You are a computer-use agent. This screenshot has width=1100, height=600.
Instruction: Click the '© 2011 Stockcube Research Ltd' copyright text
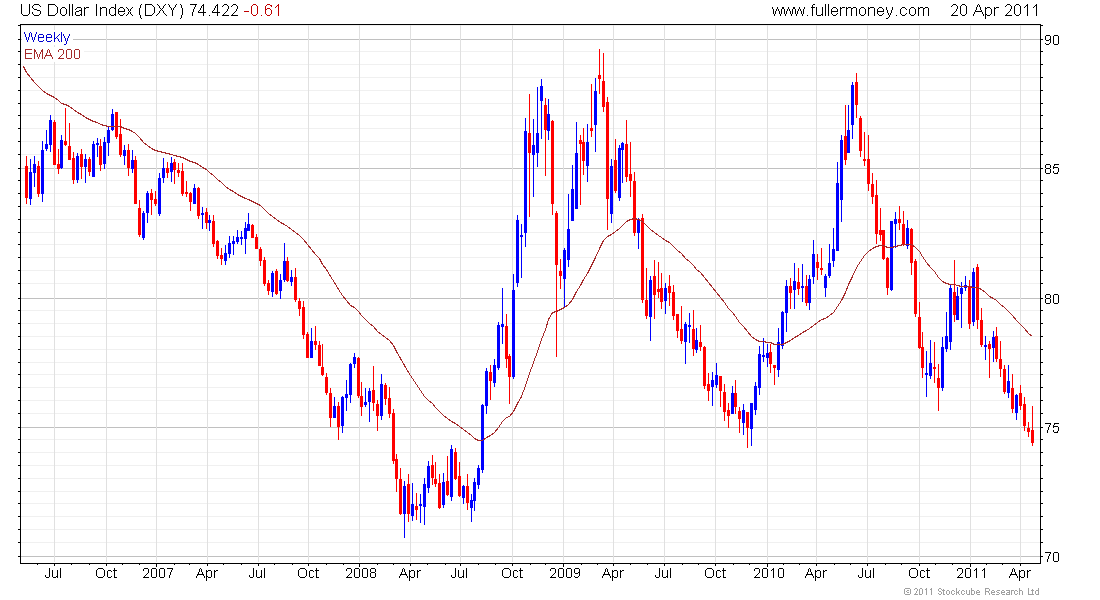pyautogui.click(x=971, y=592)
